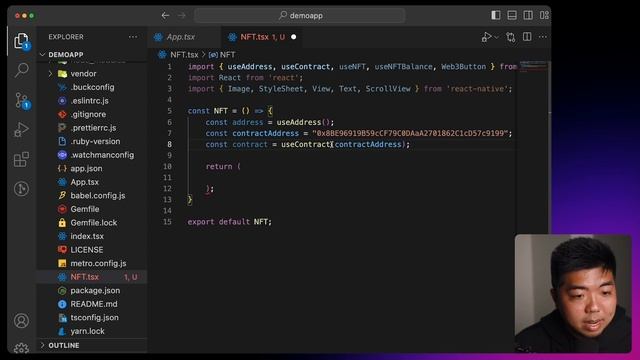640x360 pixels.
Task: Open .prettierrc.js file
Action: (93, 128)
